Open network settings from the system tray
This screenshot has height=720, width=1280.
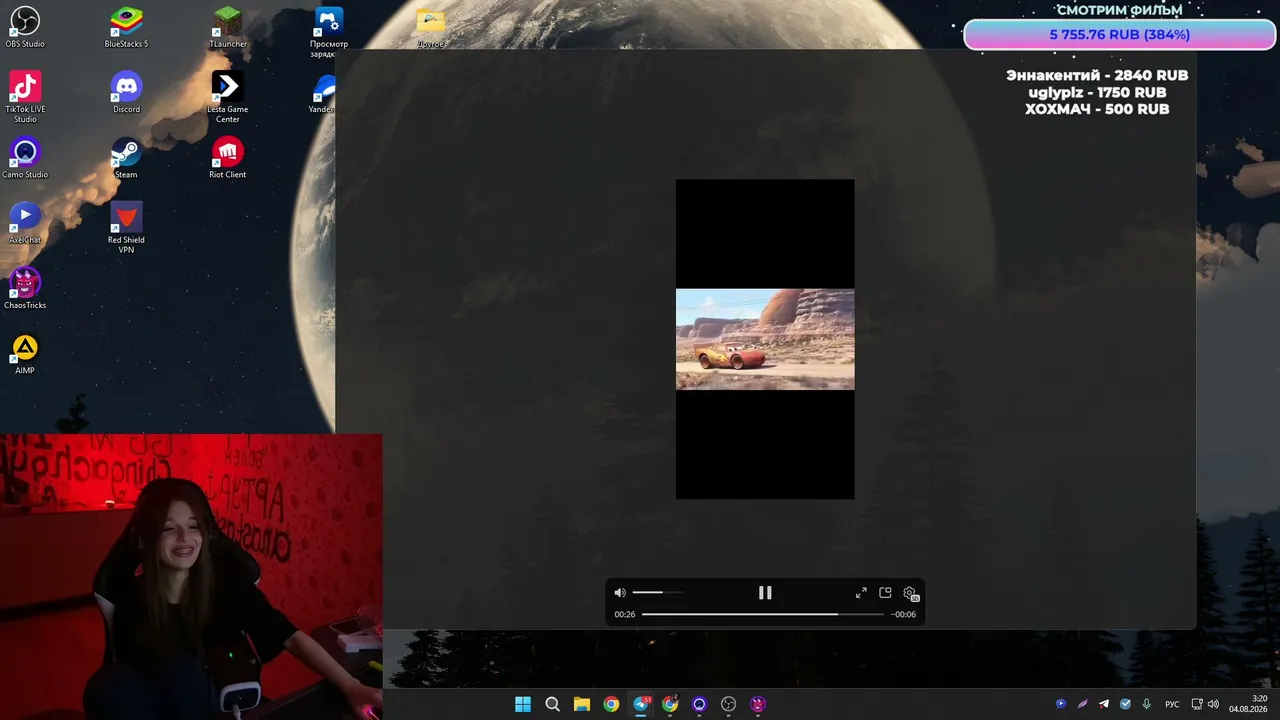[x=1197, y=704]
